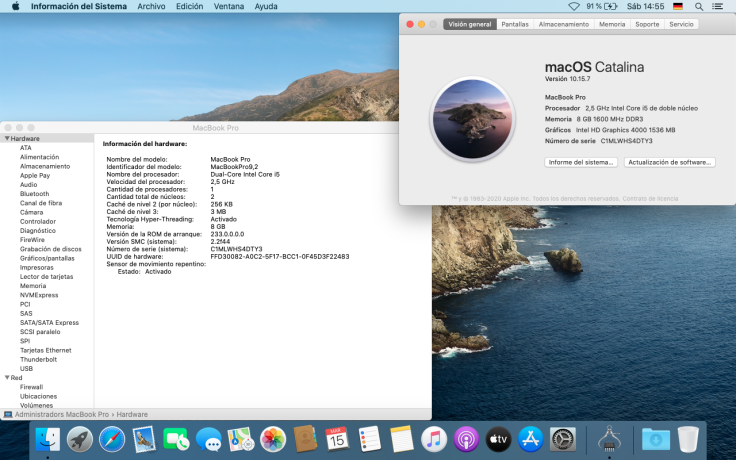Open Messages app in Dock
This screenshot has height=460, width=736.
pos(208,439)
